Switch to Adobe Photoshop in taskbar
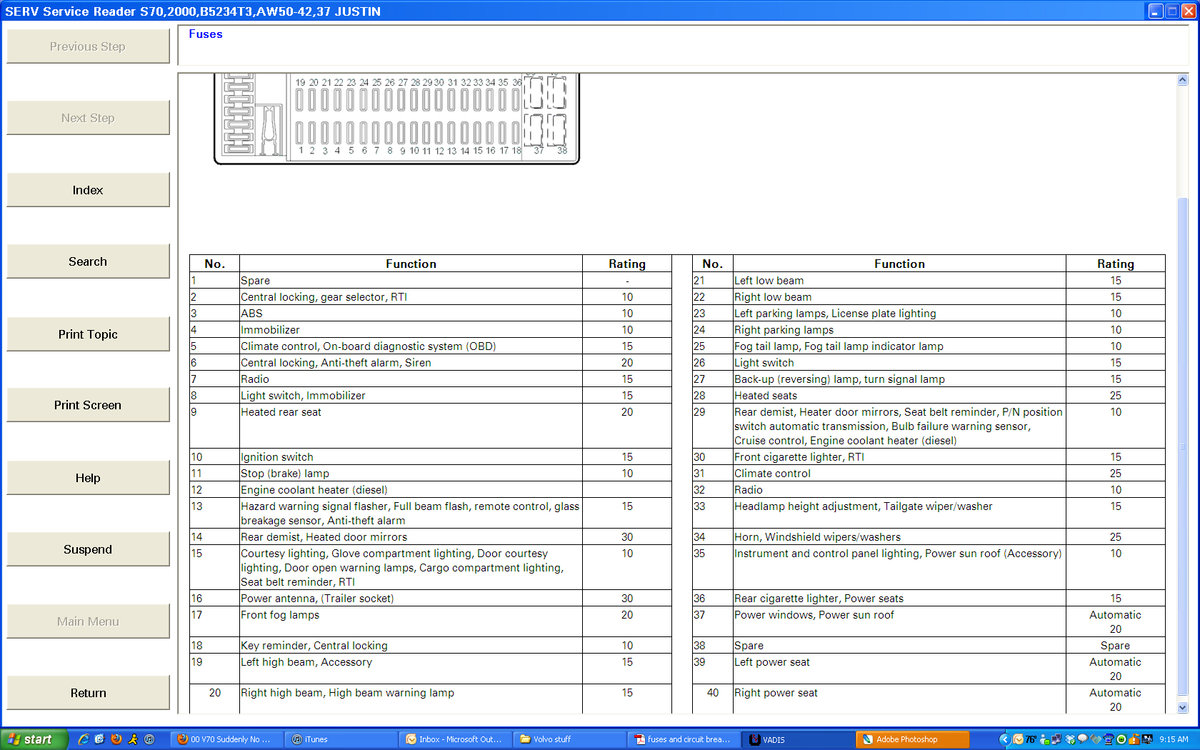 pyautogui.click(x=912, y=740)
